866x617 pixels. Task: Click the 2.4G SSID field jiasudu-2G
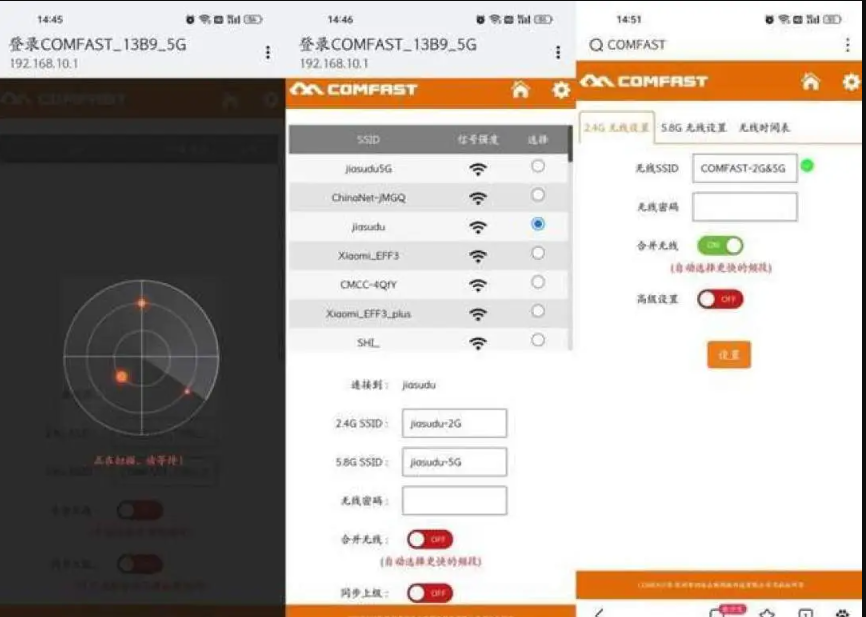click(454, 424)
